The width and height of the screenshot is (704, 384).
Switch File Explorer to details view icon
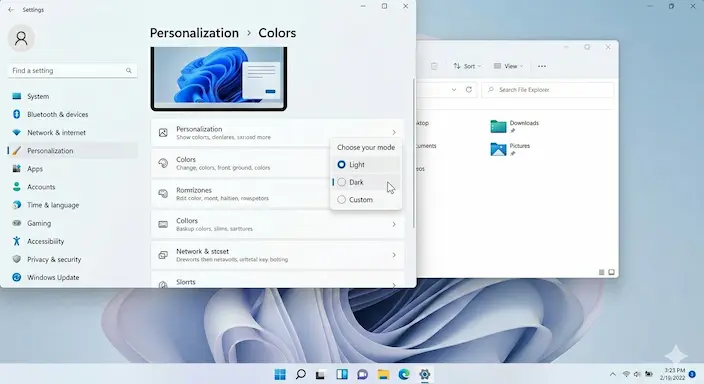coord(601,272)
